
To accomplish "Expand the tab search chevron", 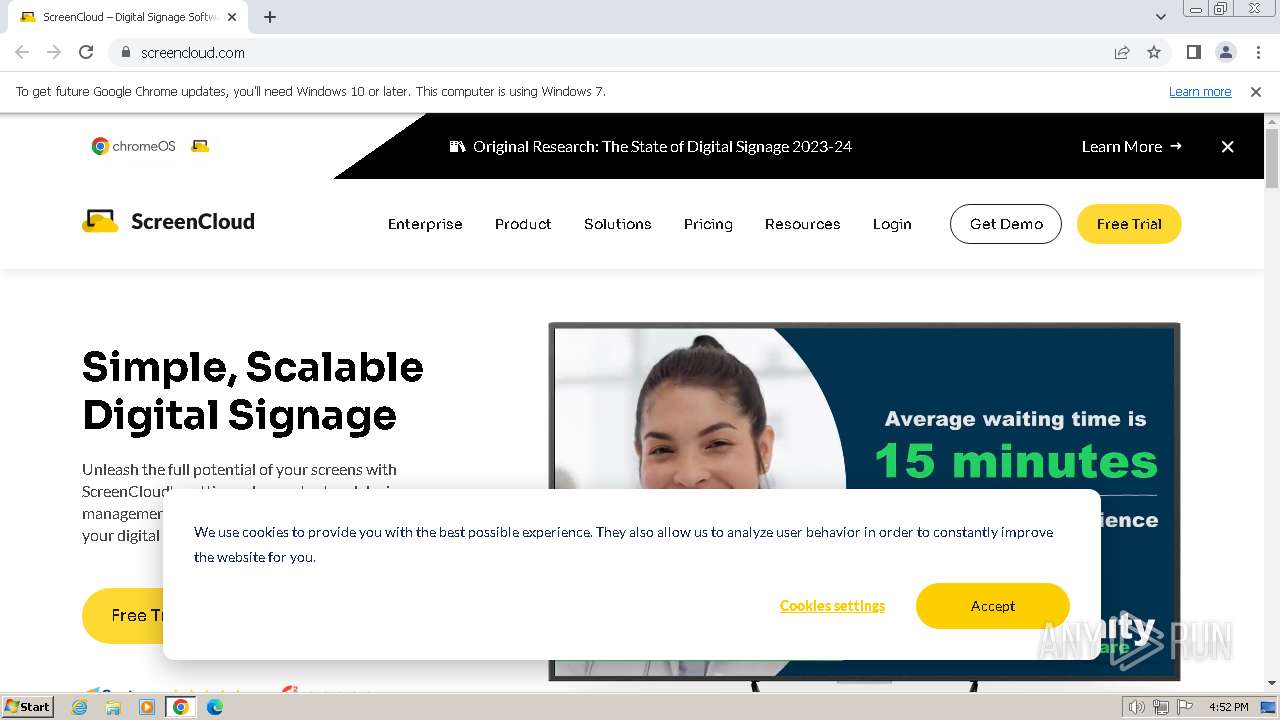I will tap(1160, 16).
